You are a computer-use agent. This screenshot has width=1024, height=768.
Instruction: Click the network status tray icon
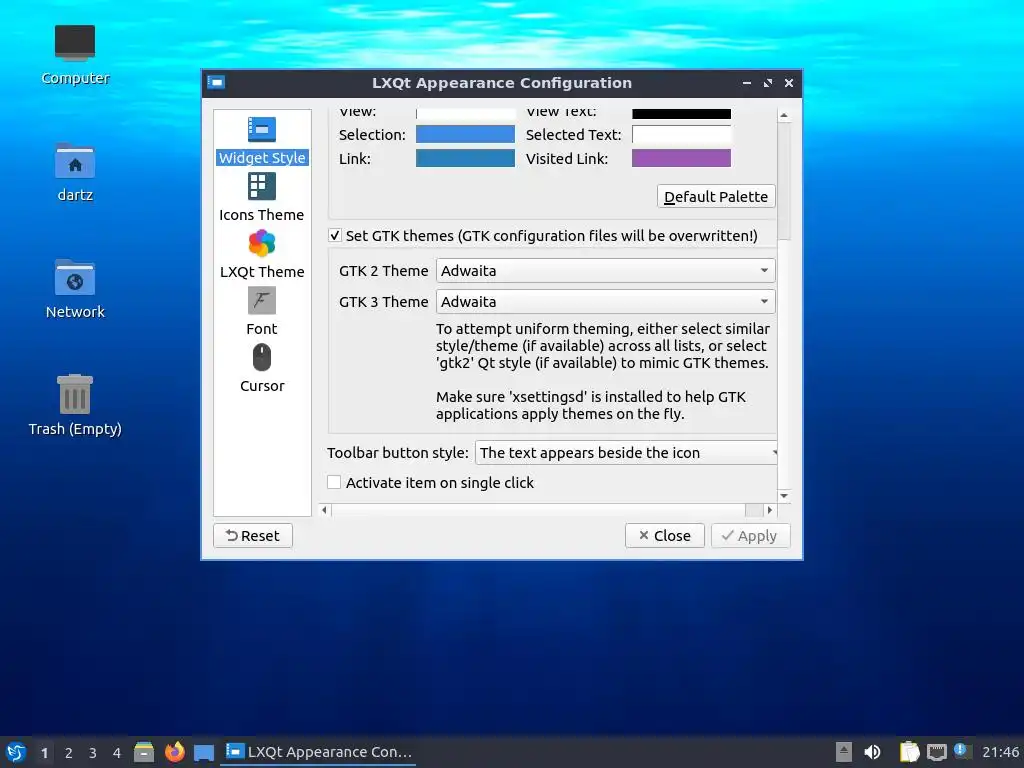pyautogui.click(x=936, y=752)
